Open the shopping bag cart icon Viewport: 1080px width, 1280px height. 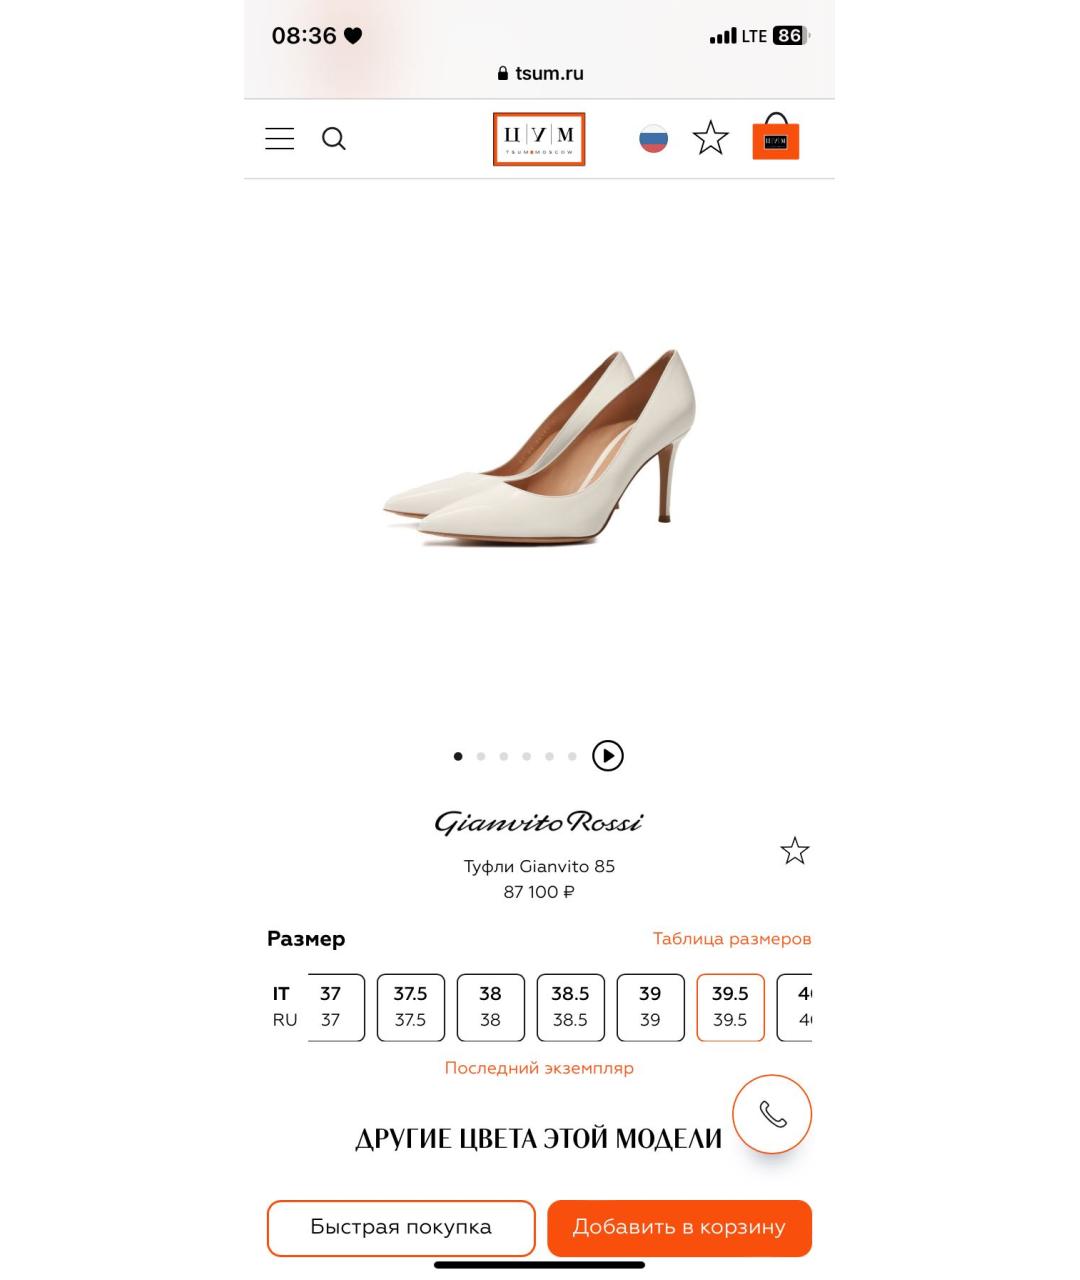pyautogui.click(x=776, y=139)
